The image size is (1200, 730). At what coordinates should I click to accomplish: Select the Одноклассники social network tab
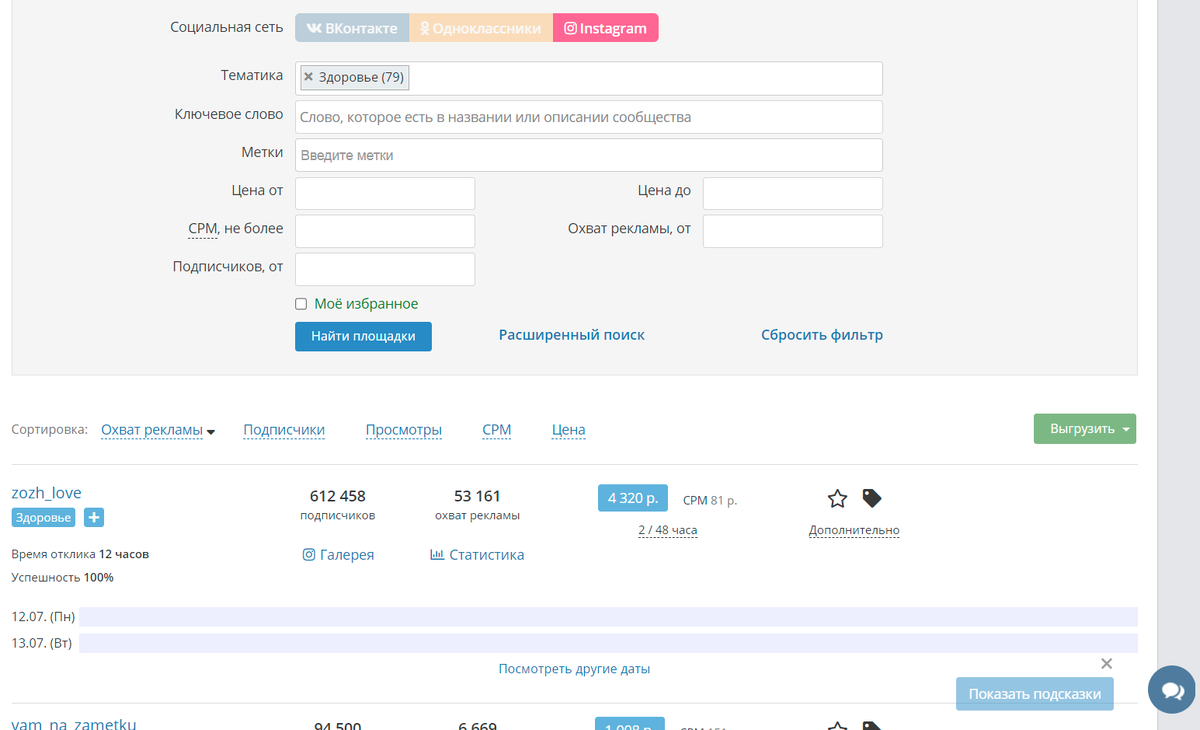(x=482, y=28)
